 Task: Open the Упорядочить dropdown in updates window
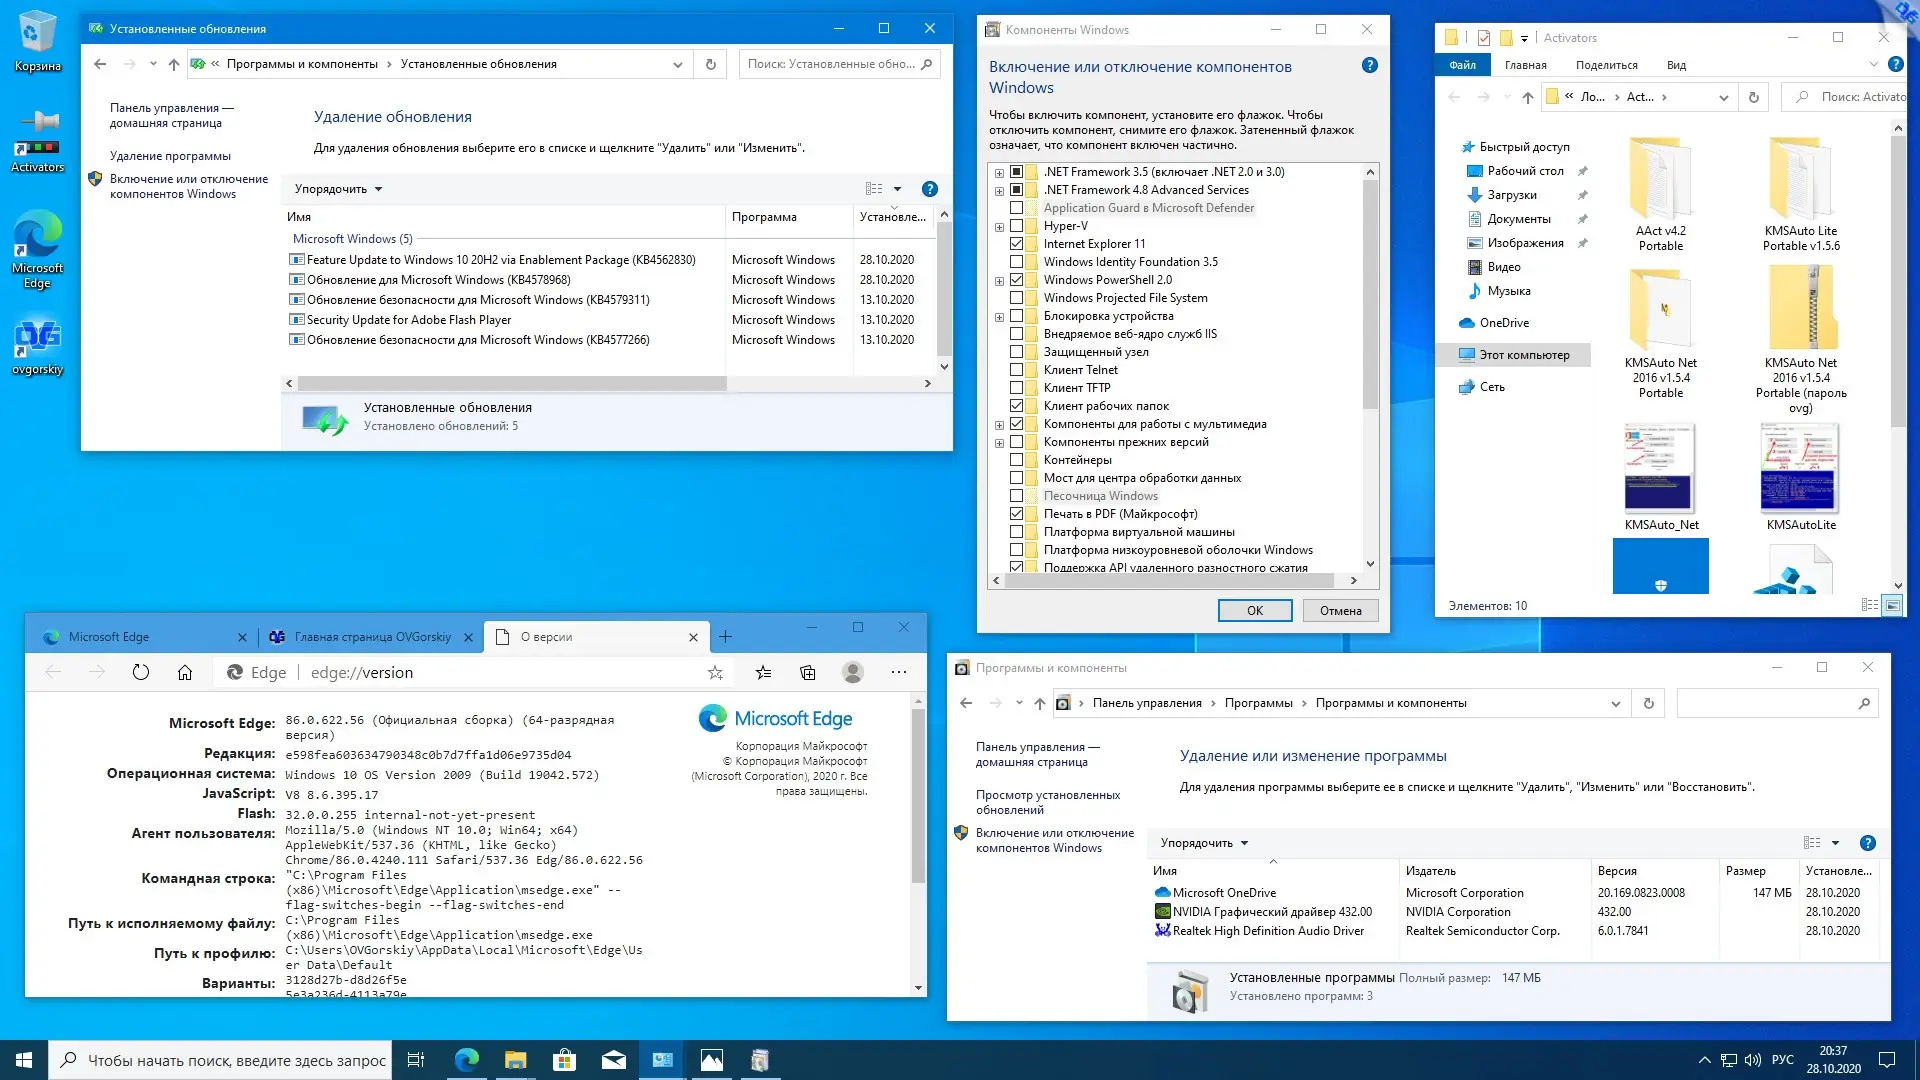[x=338, y=189]
